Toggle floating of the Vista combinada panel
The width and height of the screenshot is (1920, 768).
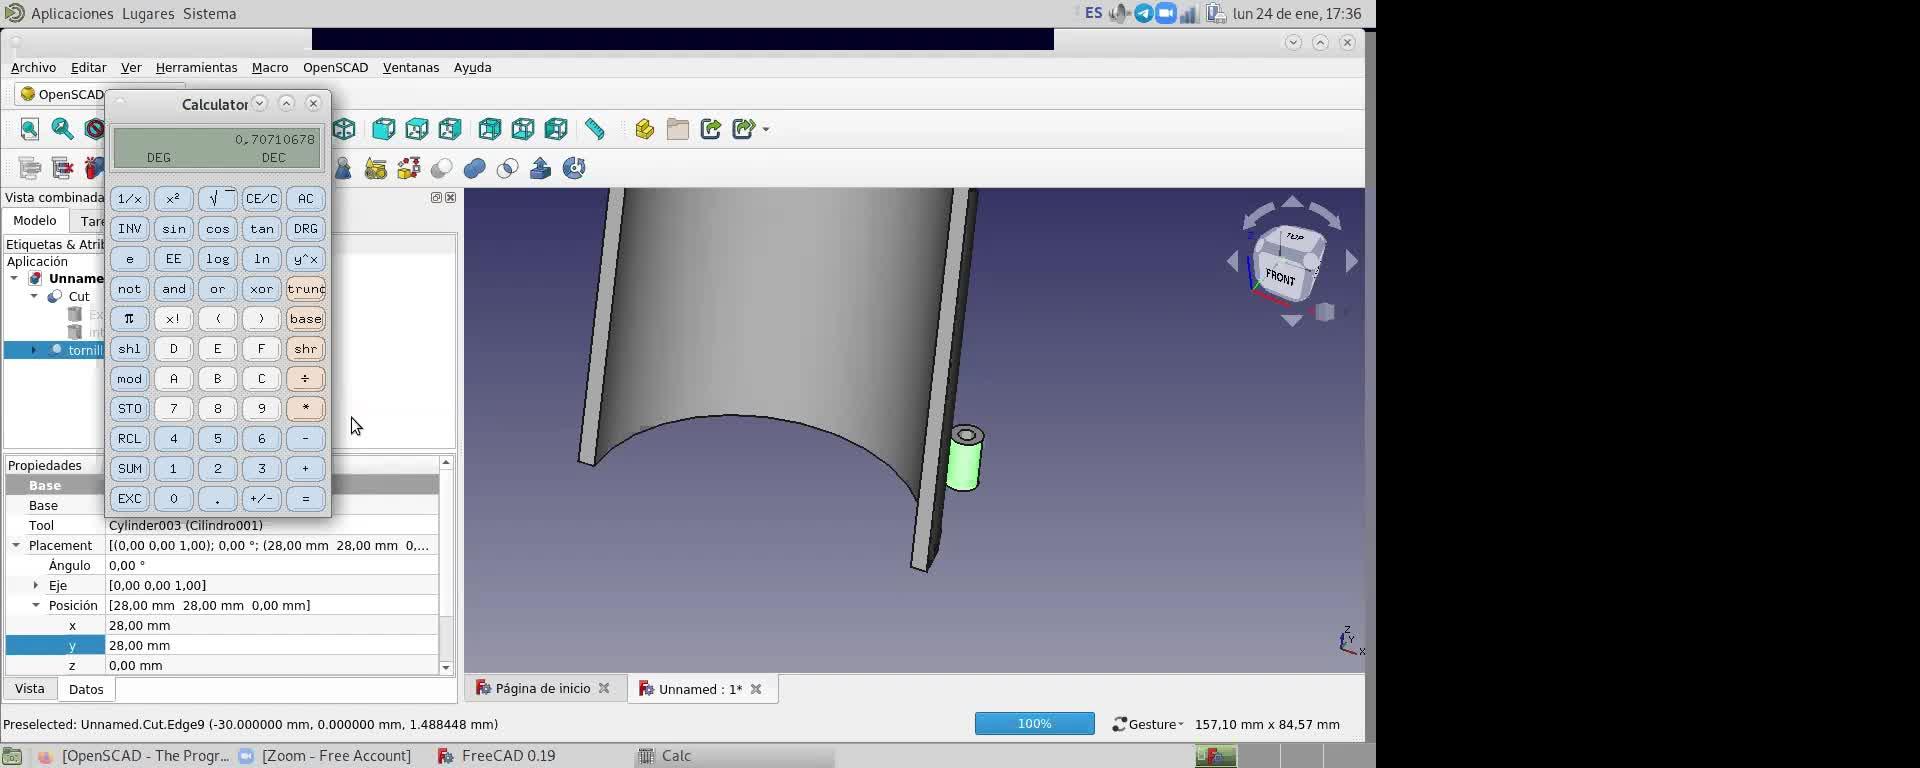[436, 198]
